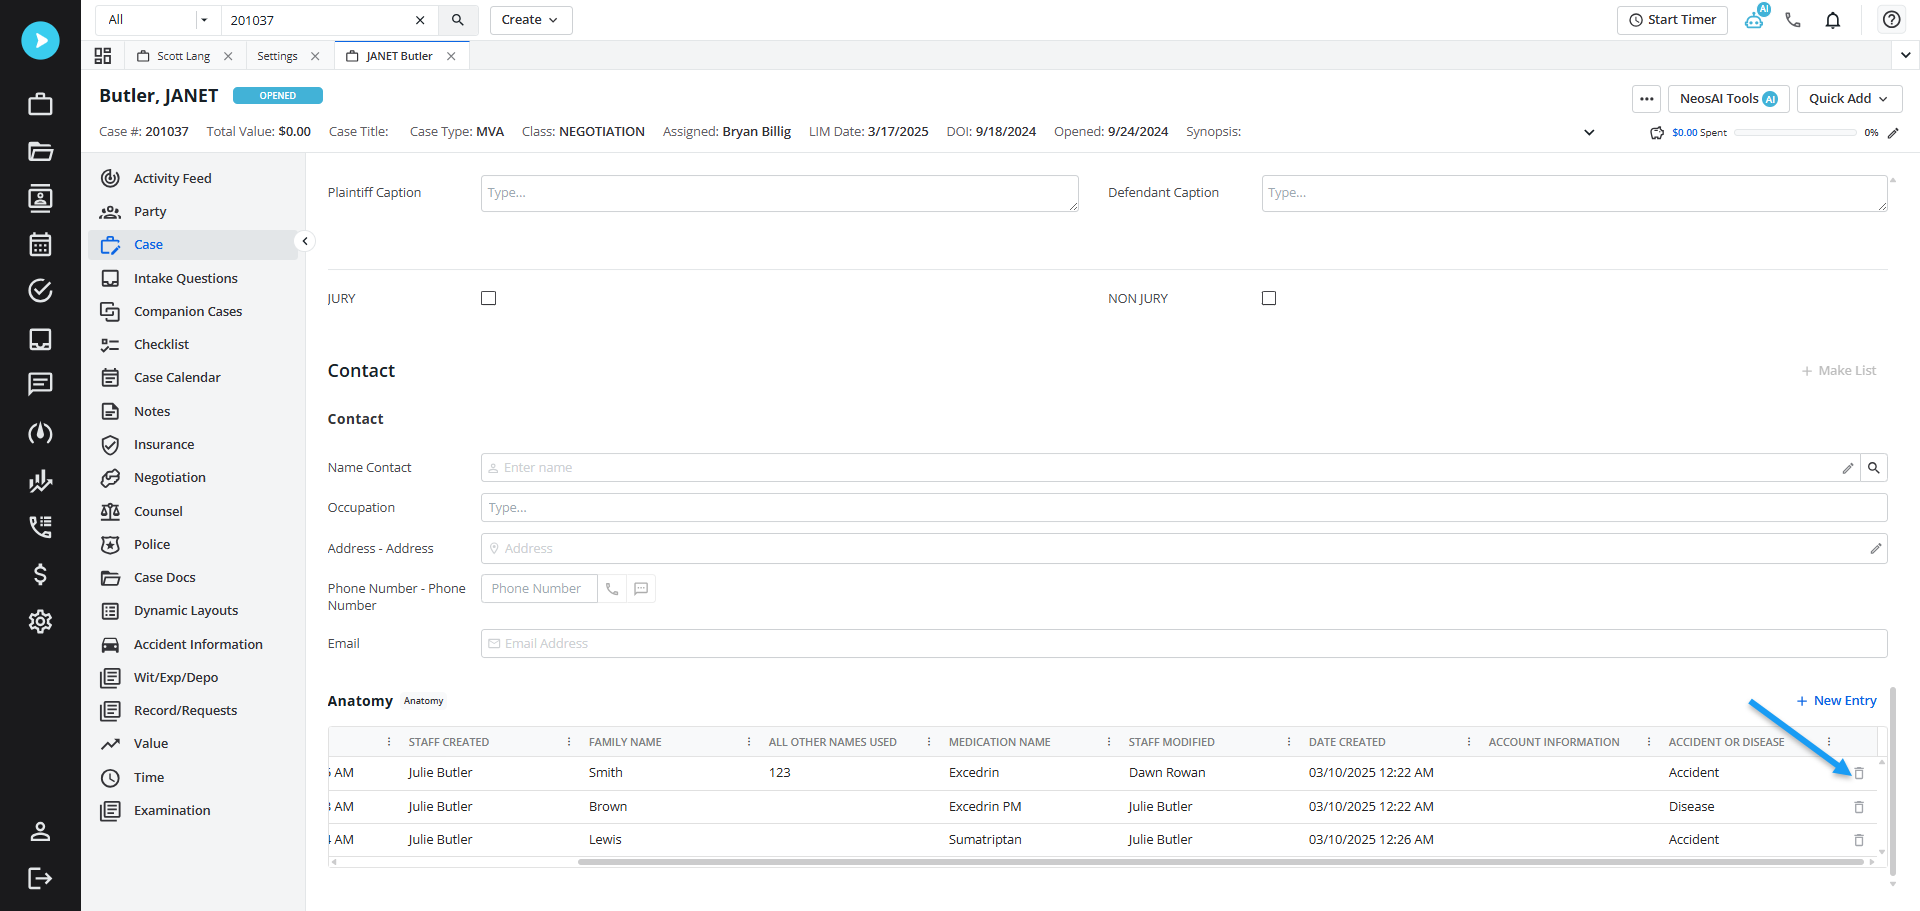This screenshot has height=911, width=1920.
Task: Click the Neos play logo icon
Action: (40, 40)
